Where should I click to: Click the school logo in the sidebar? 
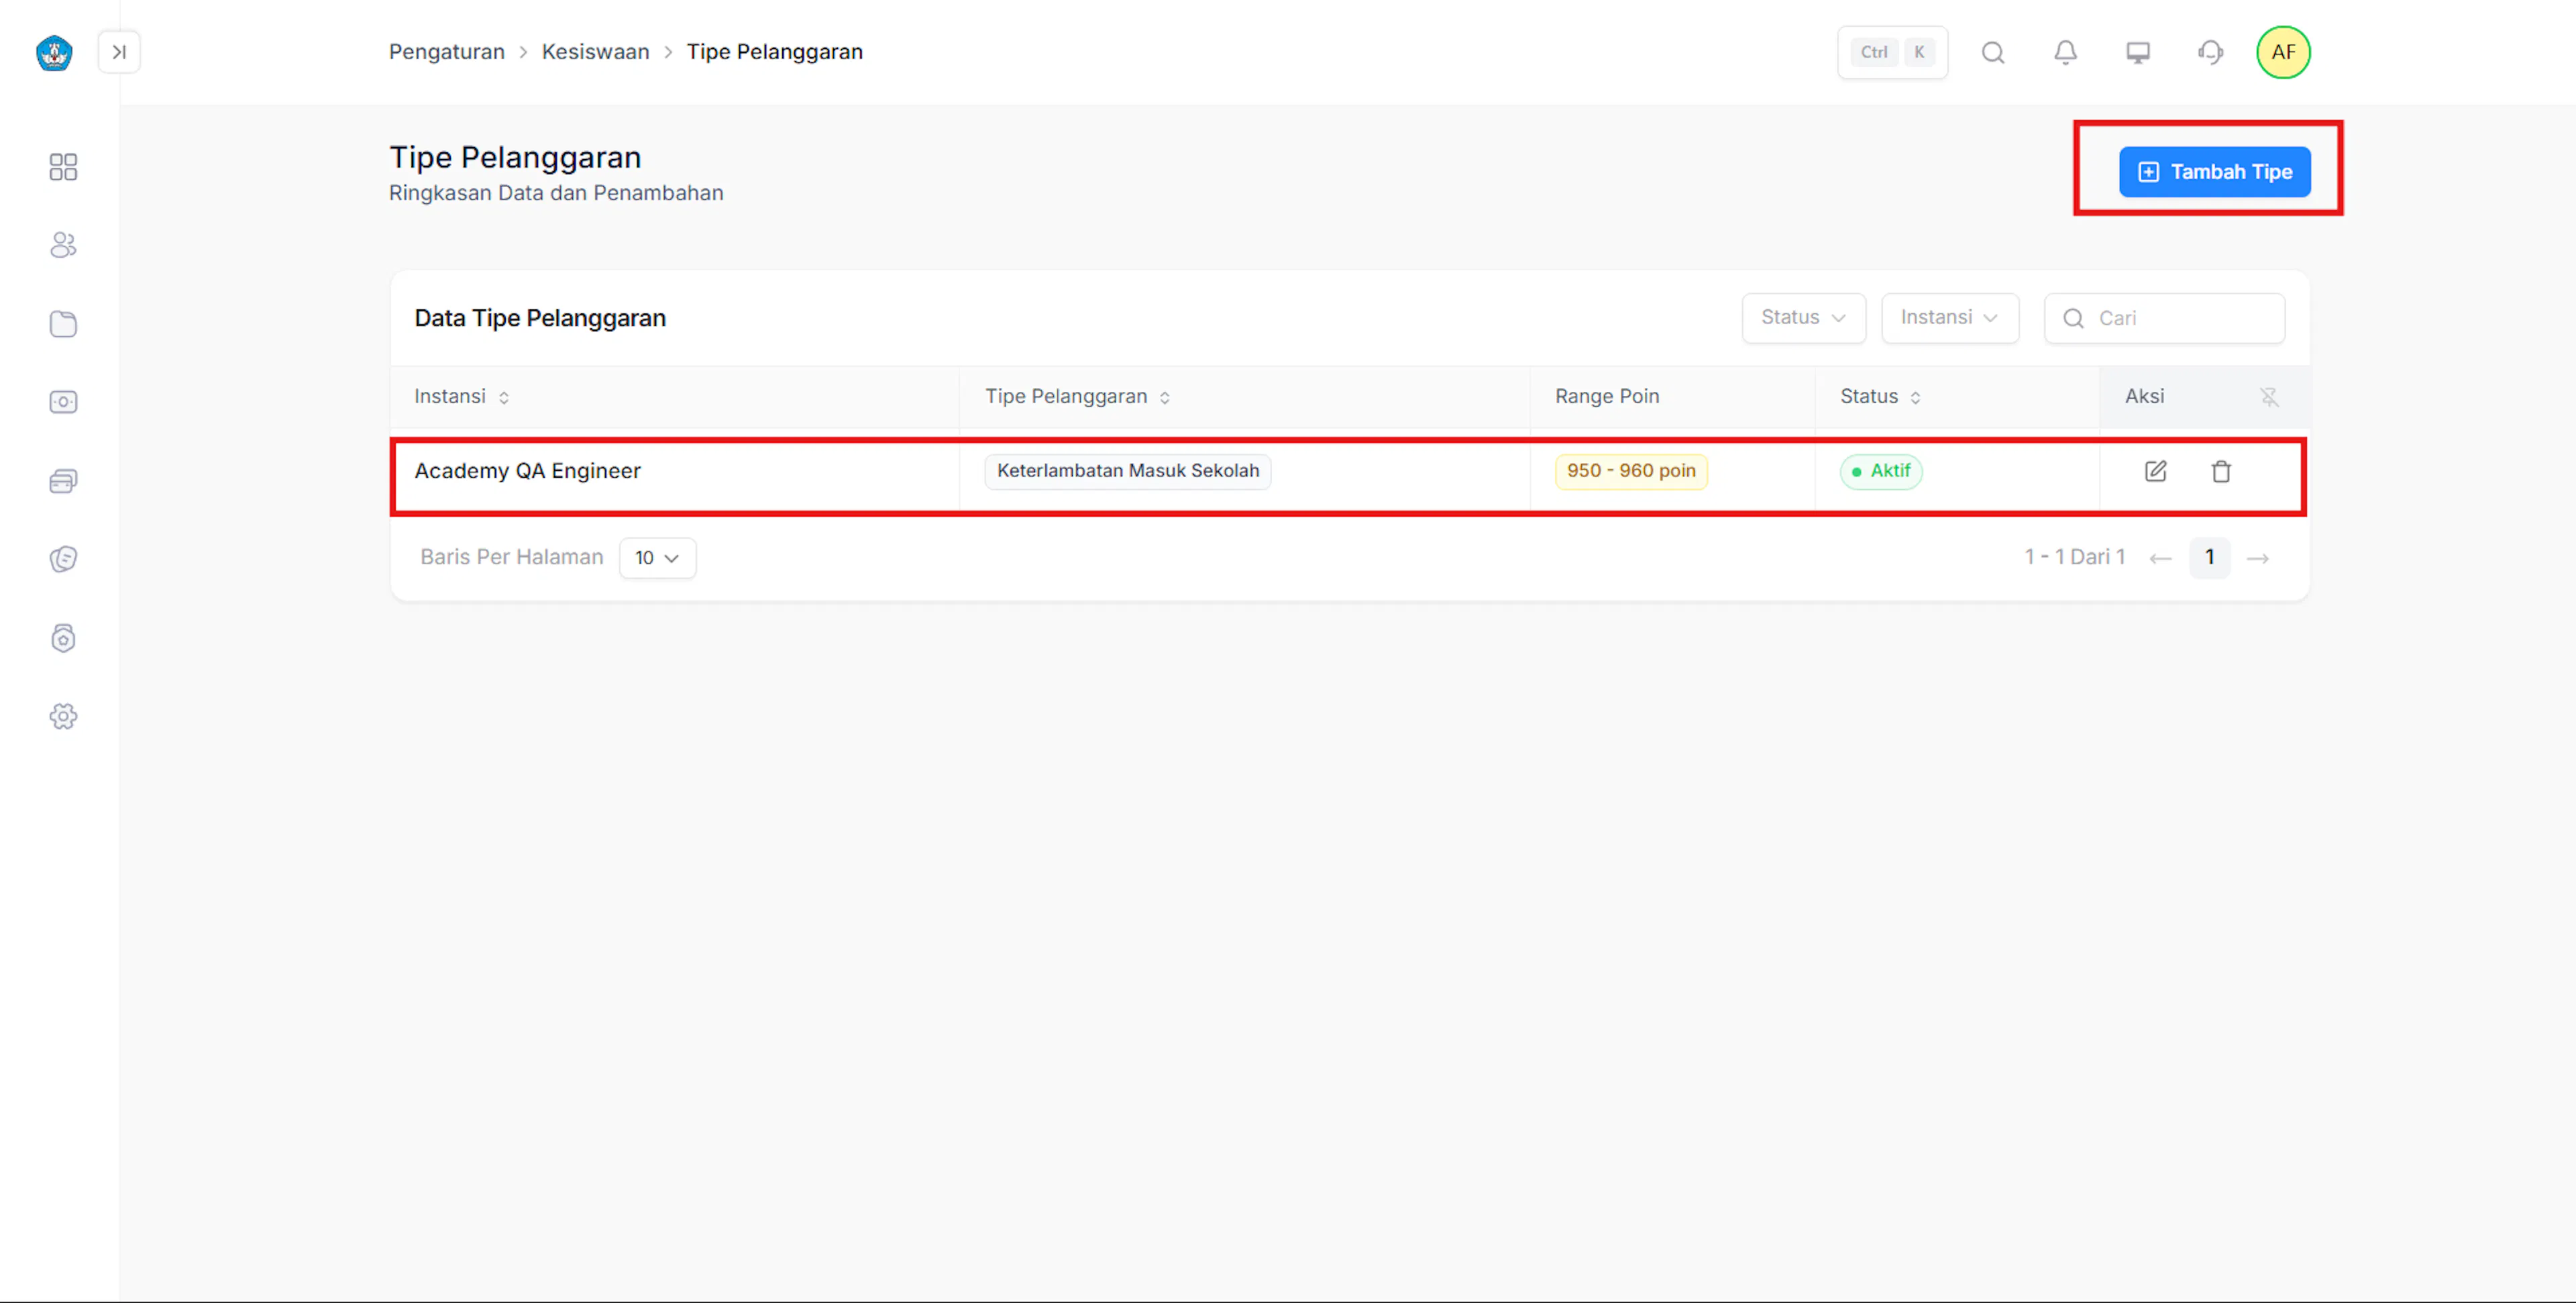click(54, 52)
